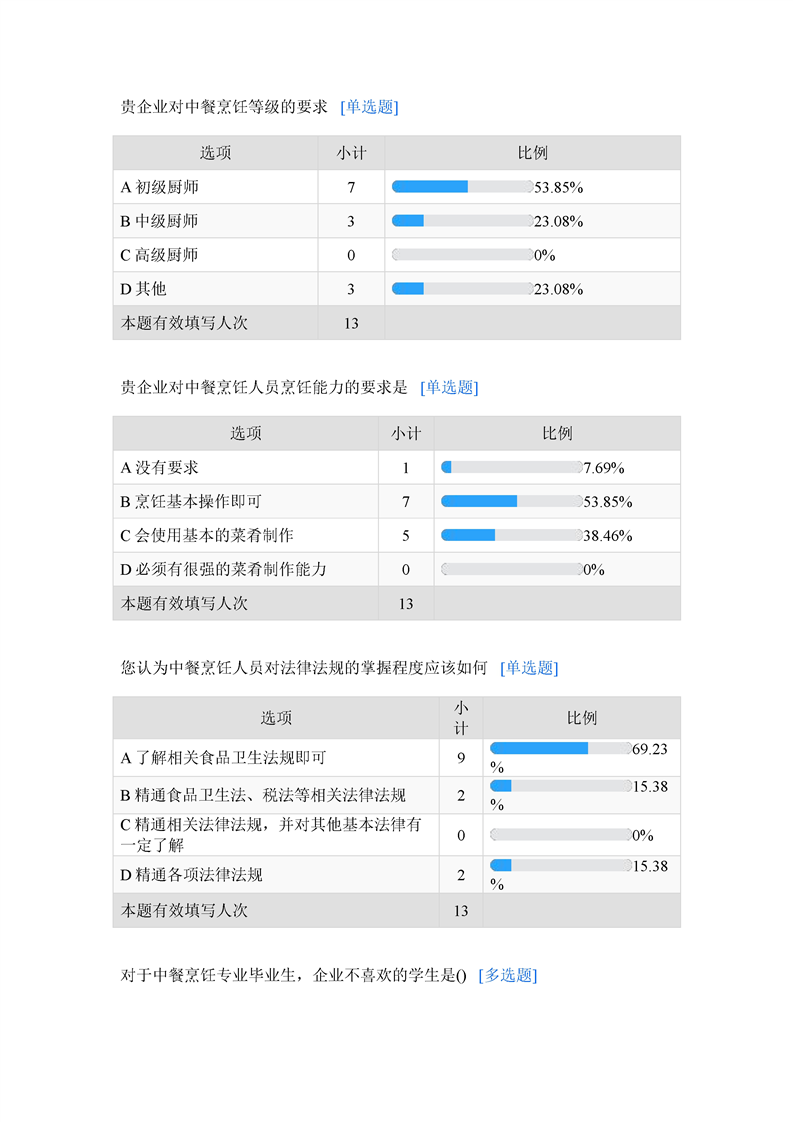Click the [单选题] tag beside 烹饪等级的要求 question

point(369,107)
